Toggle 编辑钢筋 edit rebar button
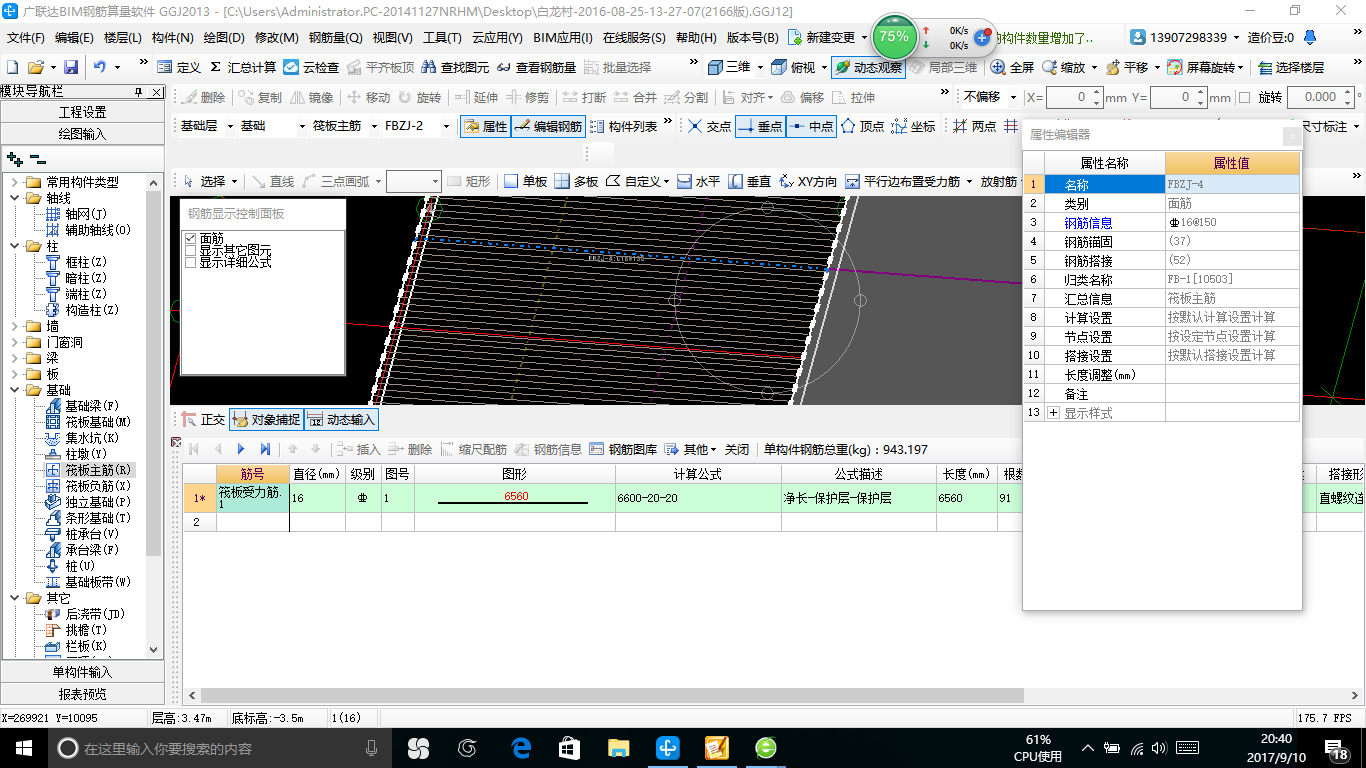Image resolution: width=1366 pixels, height=768 pixels. [x=548, y=126]
